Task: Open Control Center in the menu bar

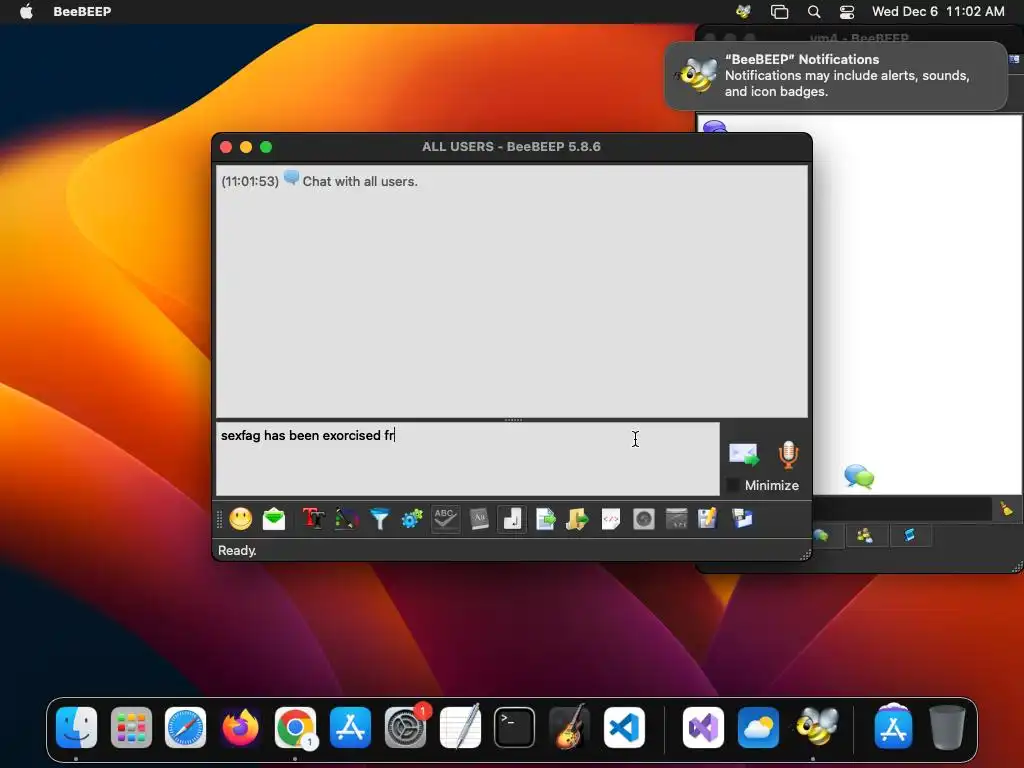Action: pyautogui.click(x=847, y=11)
